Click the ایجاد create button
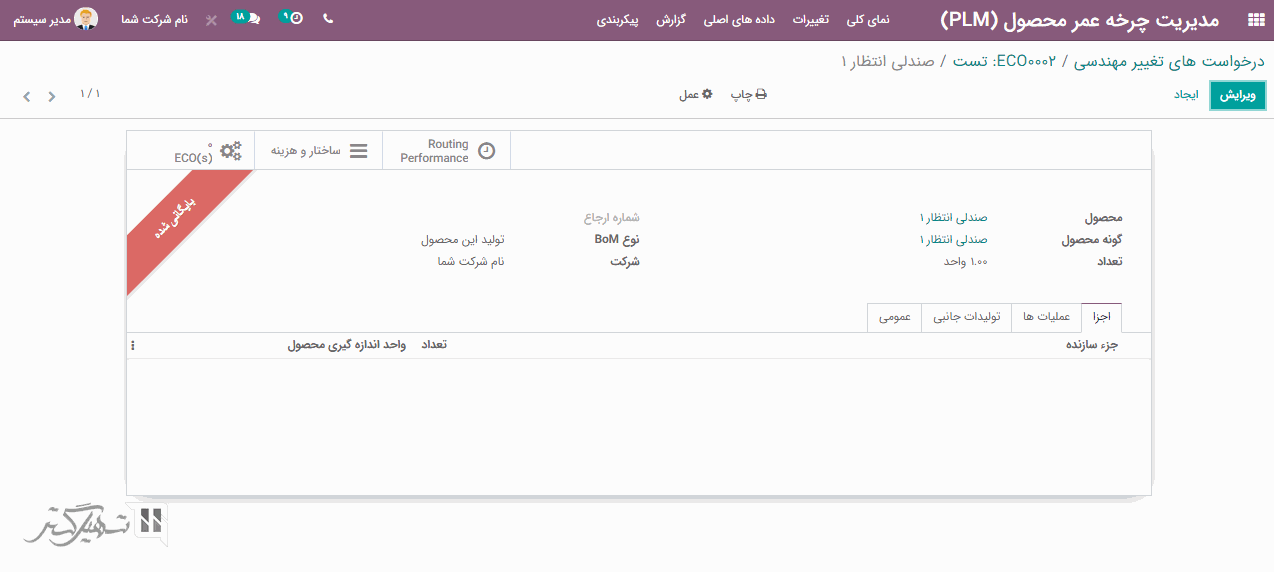1274x572 pixels. click(1185, 94)
